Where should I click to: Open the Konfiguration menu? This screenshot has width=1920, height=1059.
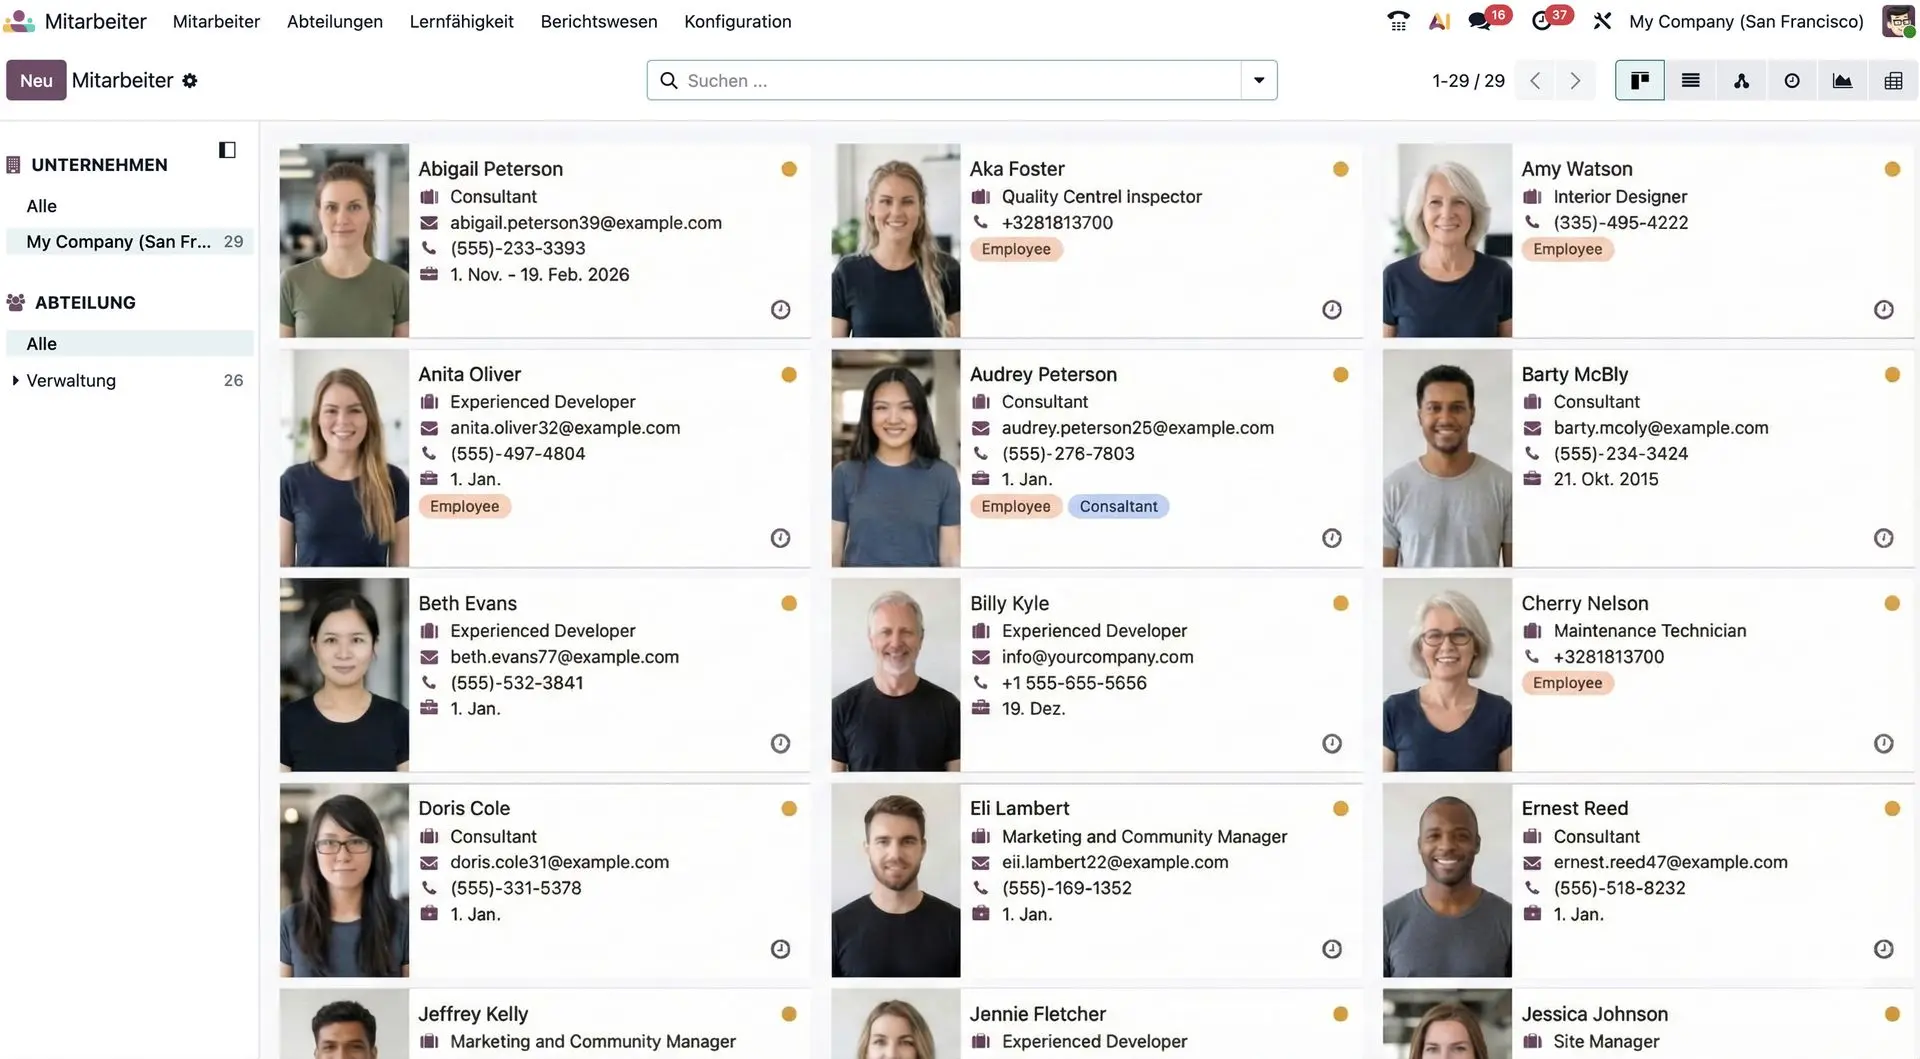tap(737, 21)
